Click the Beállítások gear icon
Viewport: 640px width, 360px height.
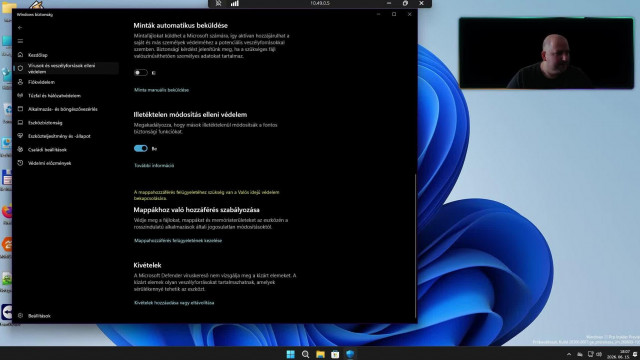tap(20, 316)
